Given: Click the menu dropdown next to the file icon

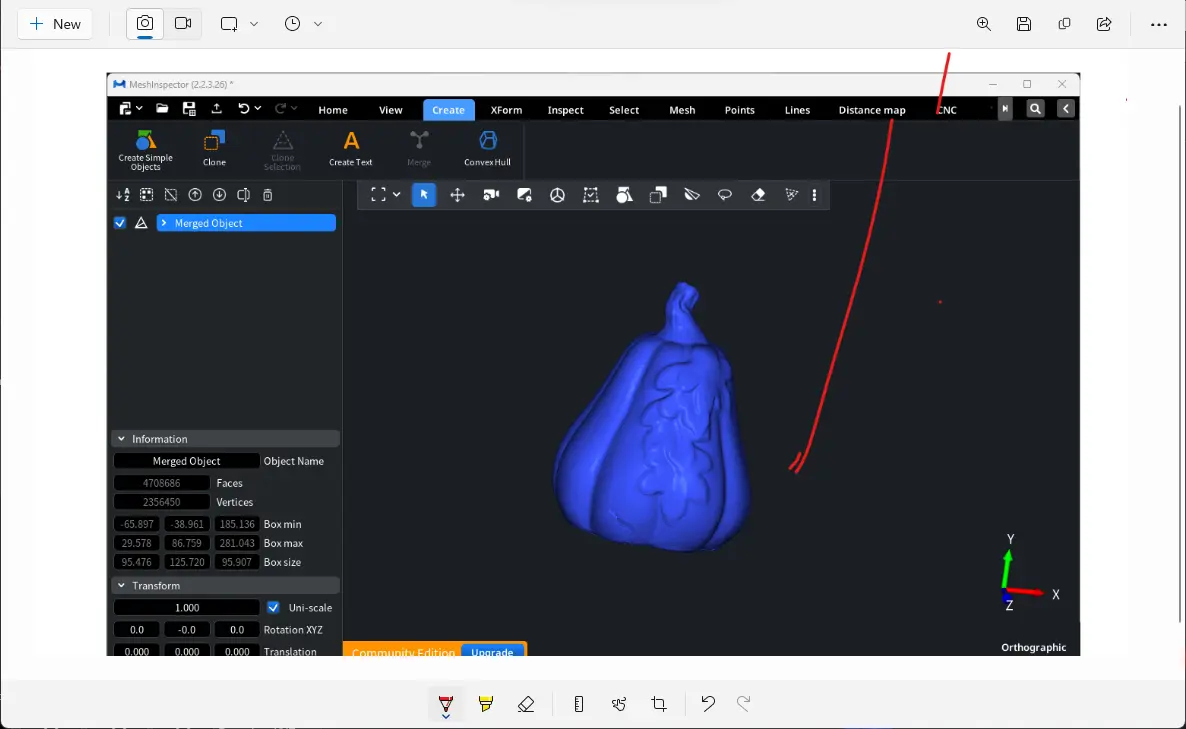Looking at the screenshot, I should tap(139, 109).
